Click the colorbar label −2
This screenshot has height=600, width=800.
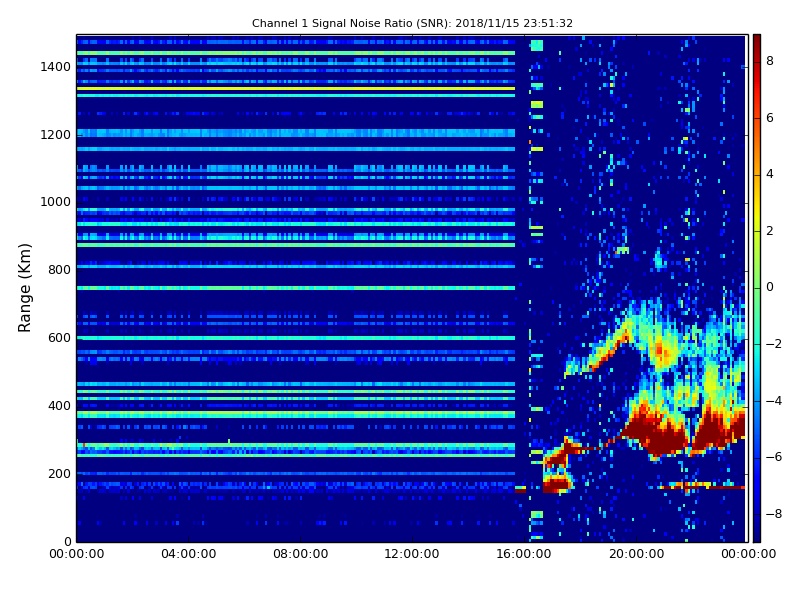coord(773,344)
